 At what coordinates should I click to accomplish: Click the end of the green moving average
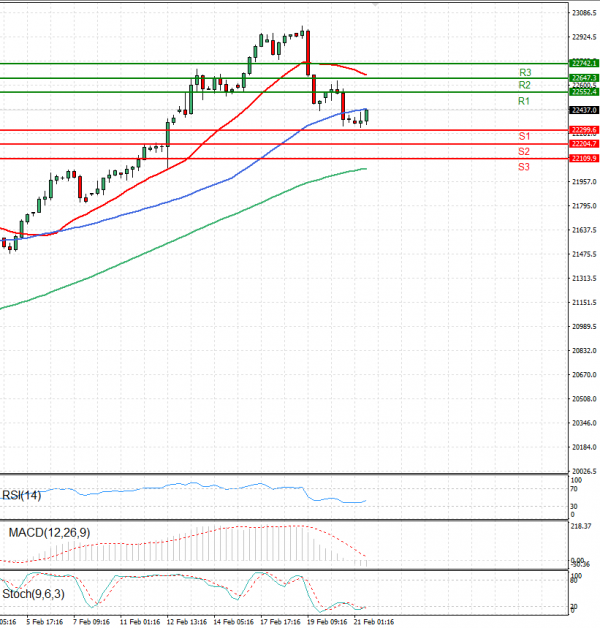pyautogui.click(x=365, y=169)
